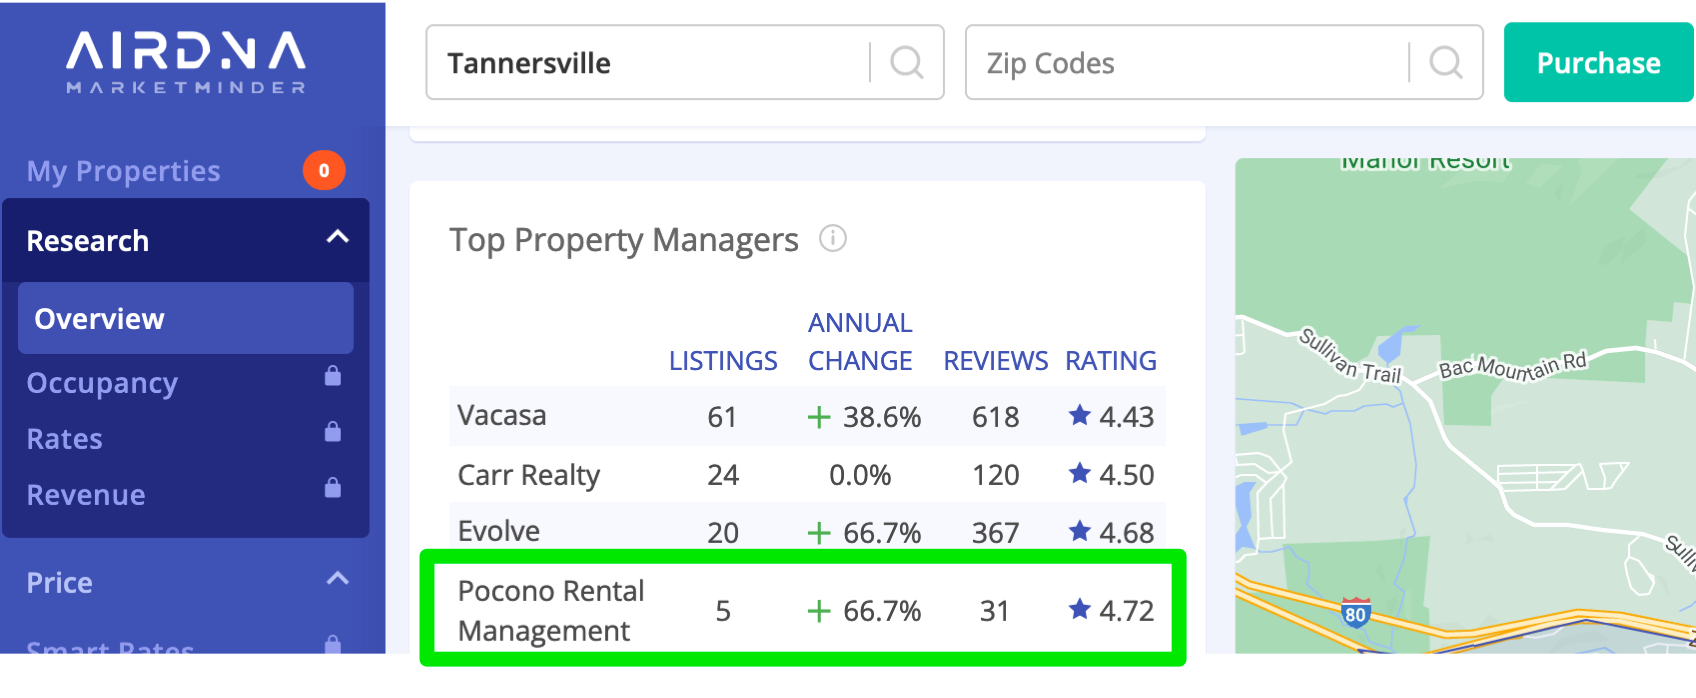This screenshot has height=698, width=1696.
Task: Click the Bac Mountain Rd label on map
Action: 1513,366
